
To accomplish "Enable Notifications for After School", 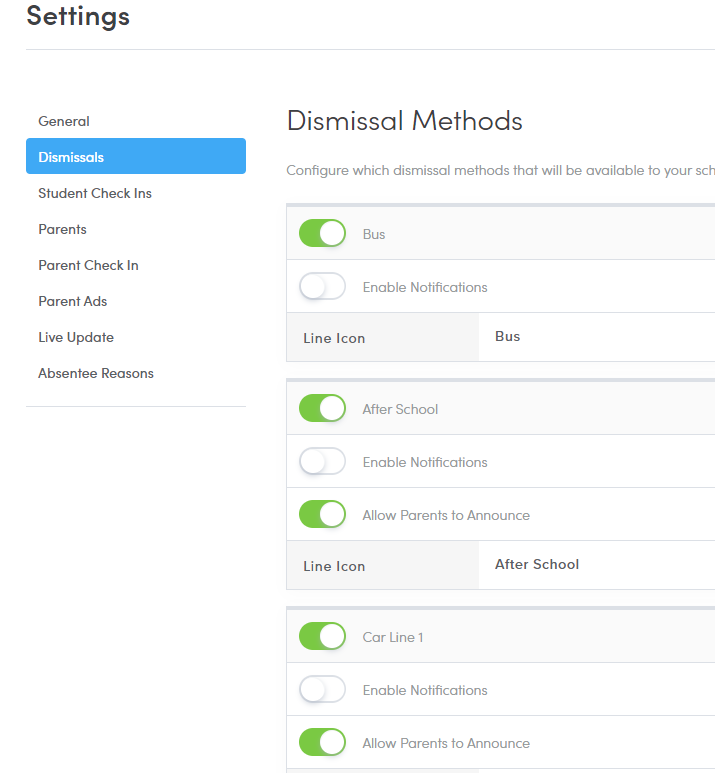I will tap(322, 462).
